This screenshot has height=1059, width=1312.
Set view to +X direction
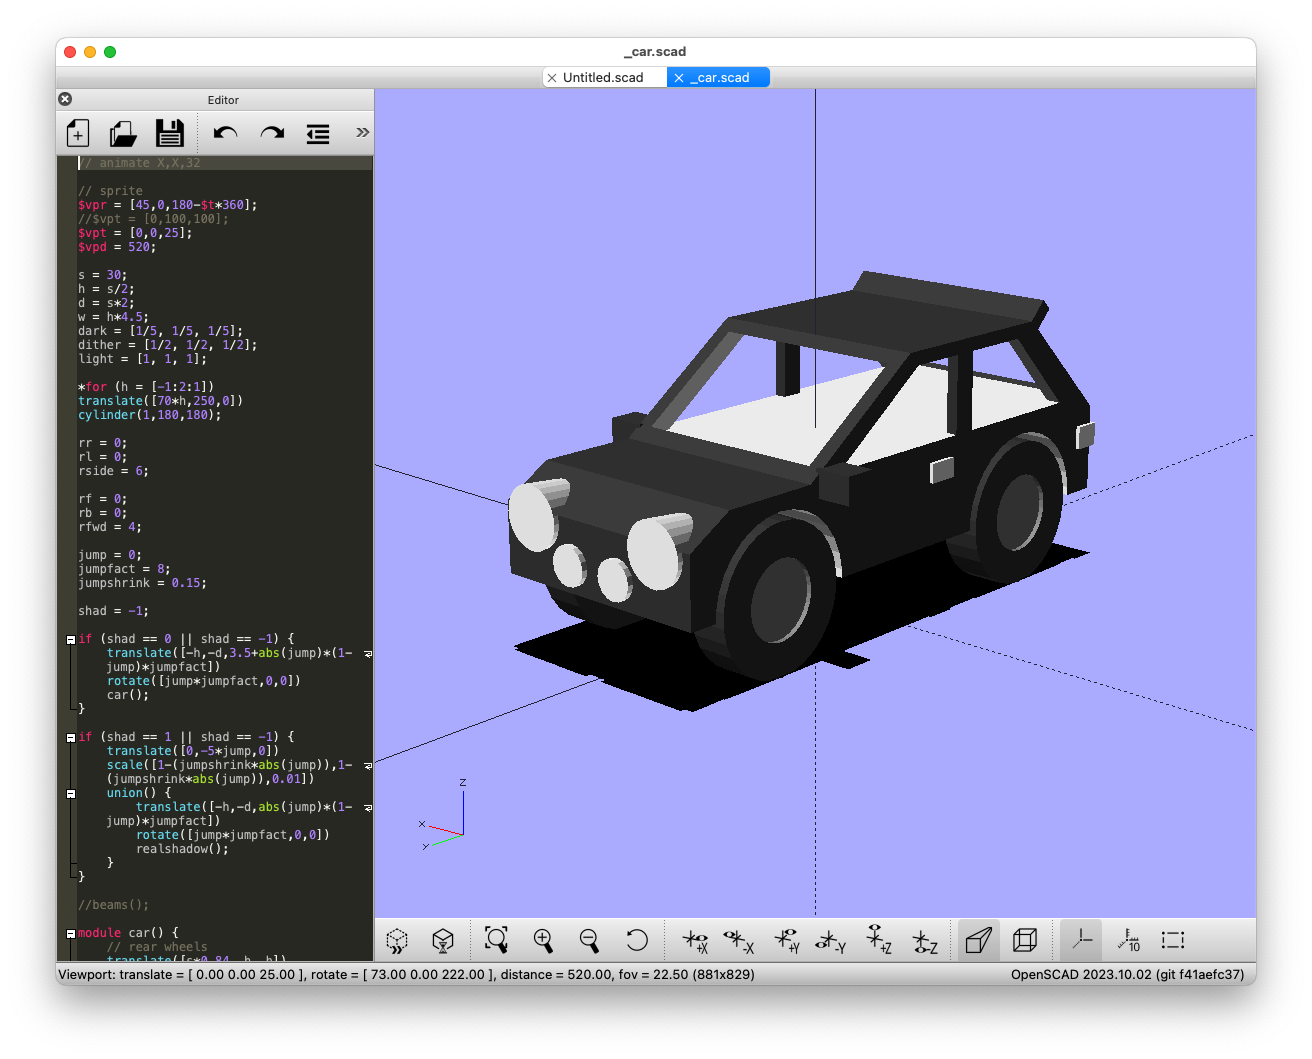(695, 940)
